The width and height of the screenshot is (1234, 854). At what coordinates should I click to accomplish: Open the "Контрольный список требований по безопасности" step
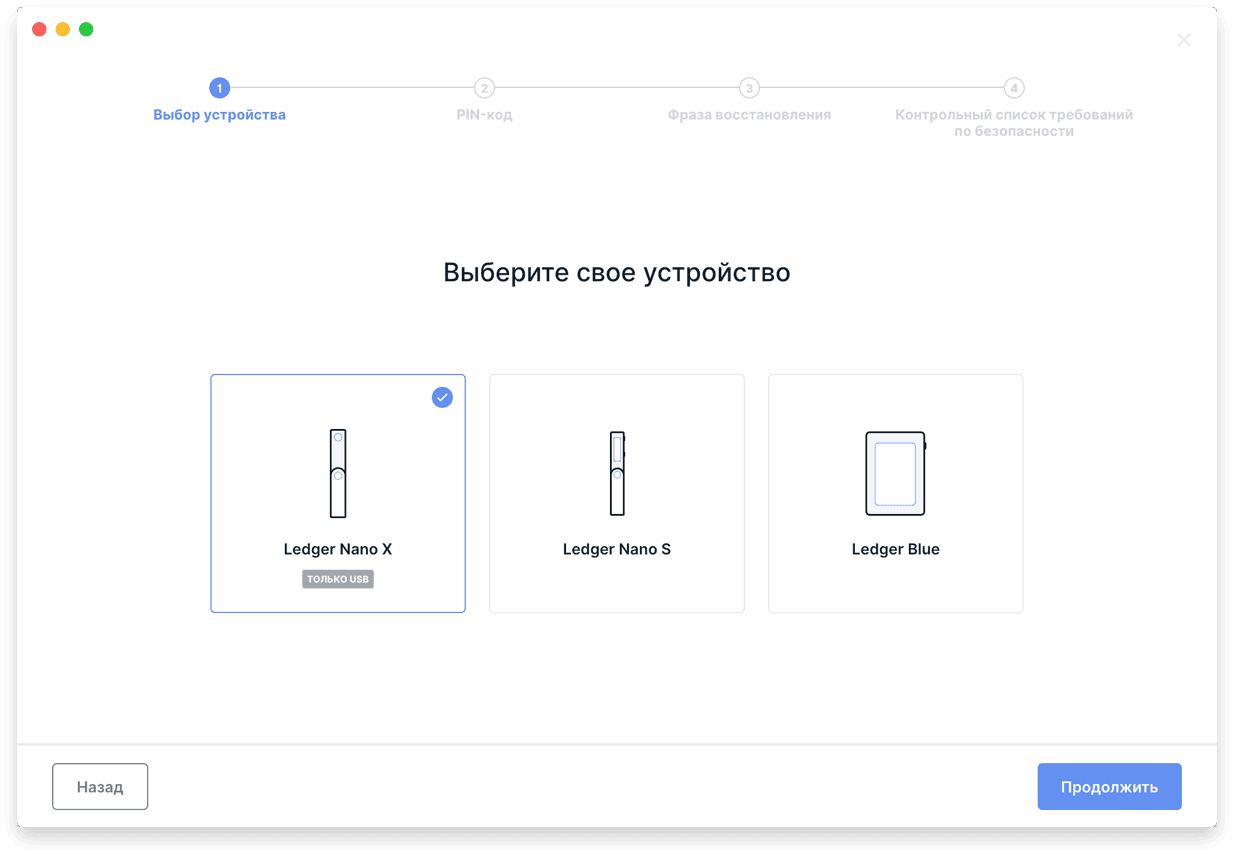click(x=1014, y=123)
